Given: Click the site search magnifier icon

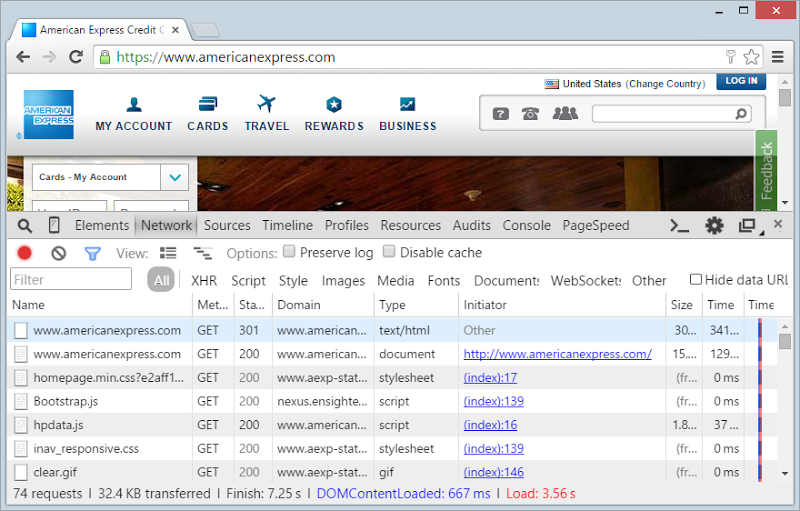Looking at the screenshot, I should coord(741,114).
